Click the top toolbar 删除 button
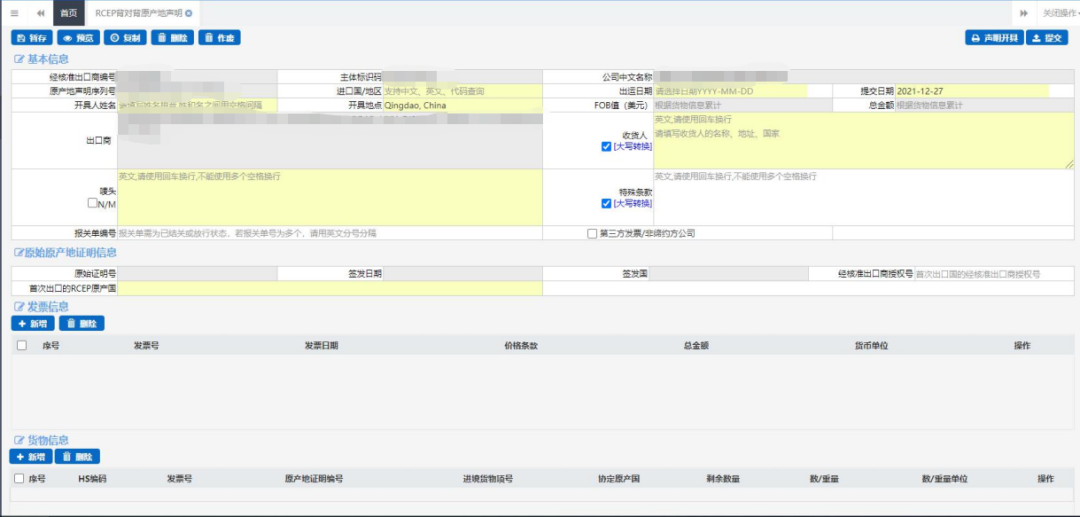1080x517 pixels. pos(172,38)
